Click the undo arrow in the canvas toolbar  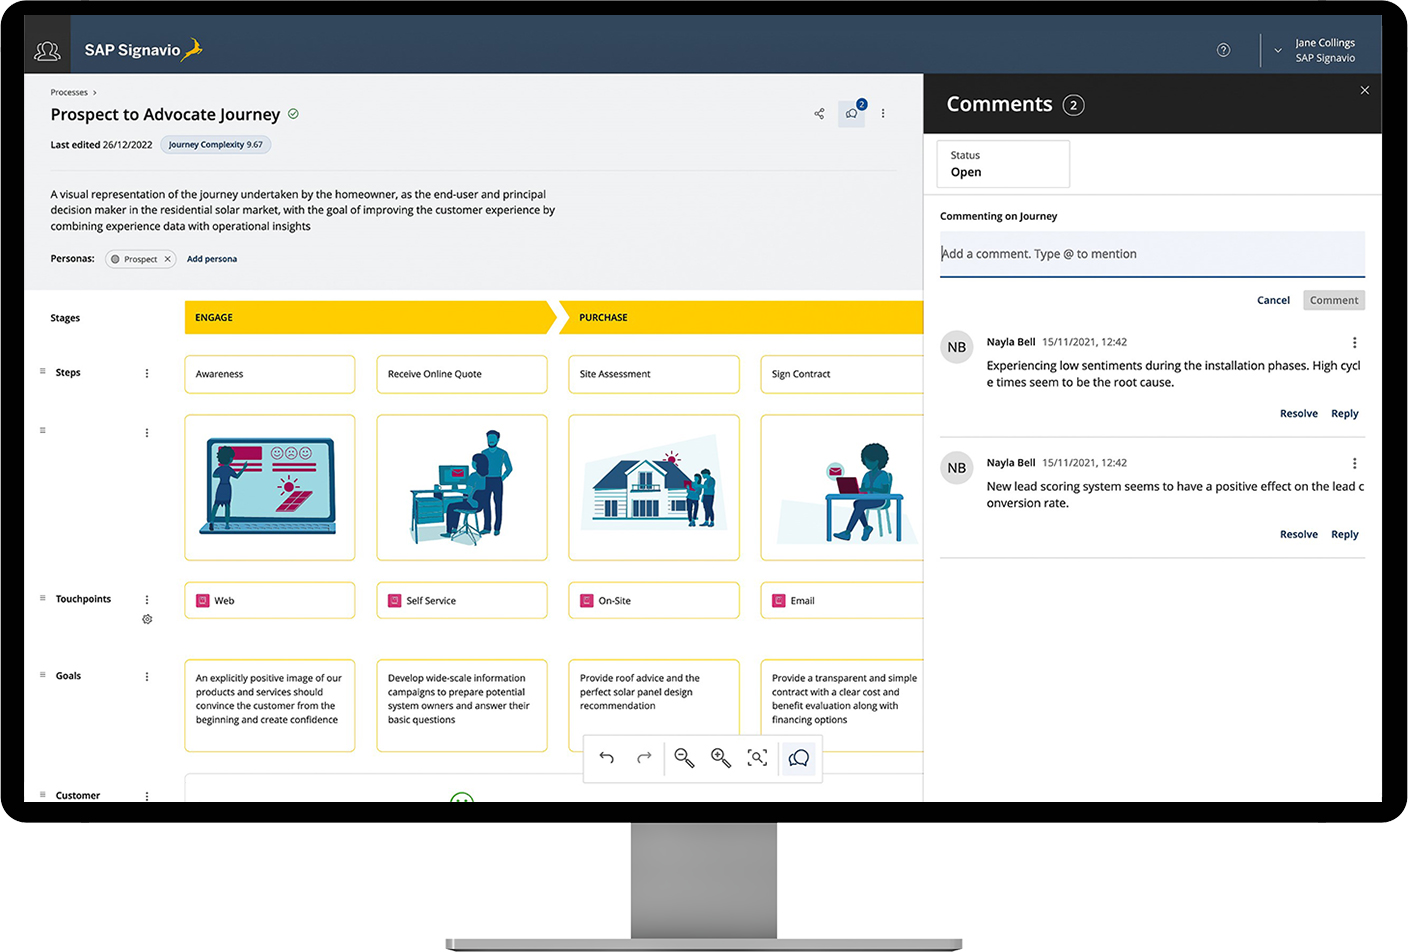click(607, 759)
